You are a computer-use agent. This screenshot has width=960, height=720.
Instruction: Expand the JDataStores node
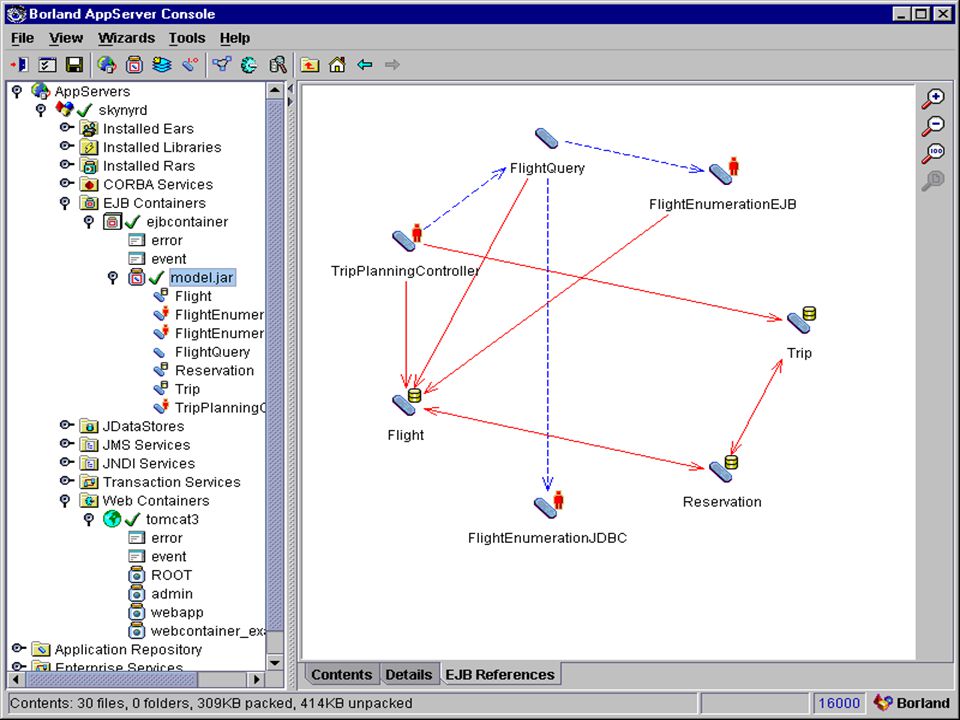[66, 425]
